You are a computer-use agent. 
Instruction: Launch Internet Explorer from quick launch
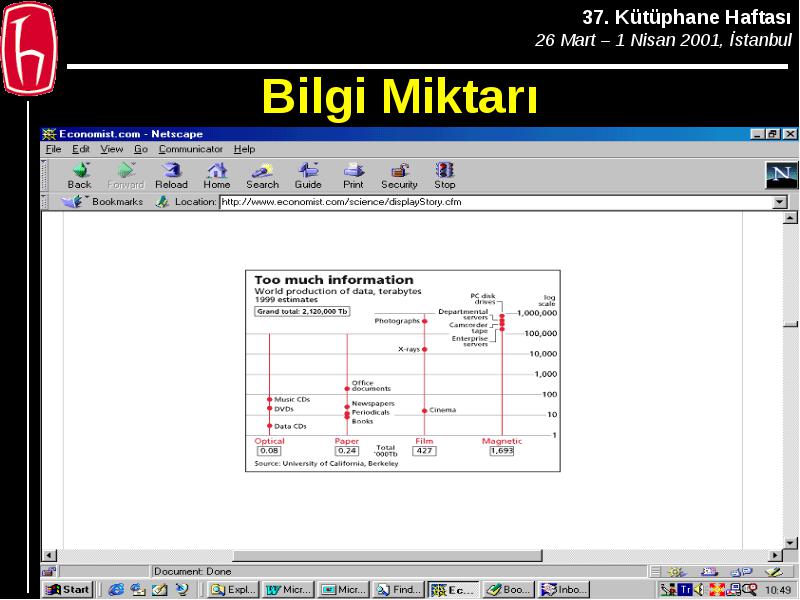click(116, 590)
